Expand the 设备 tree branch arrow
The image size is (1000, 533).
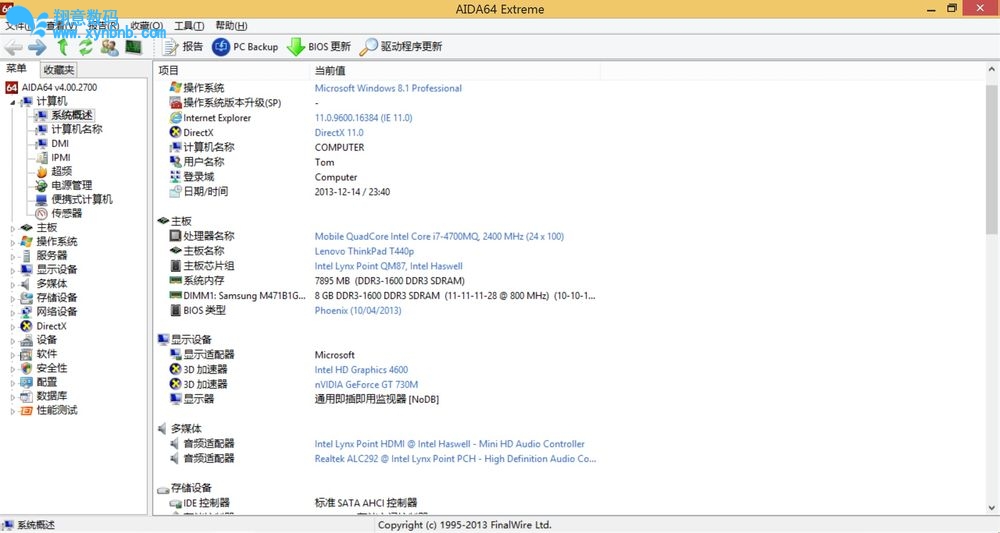[13, 341]
